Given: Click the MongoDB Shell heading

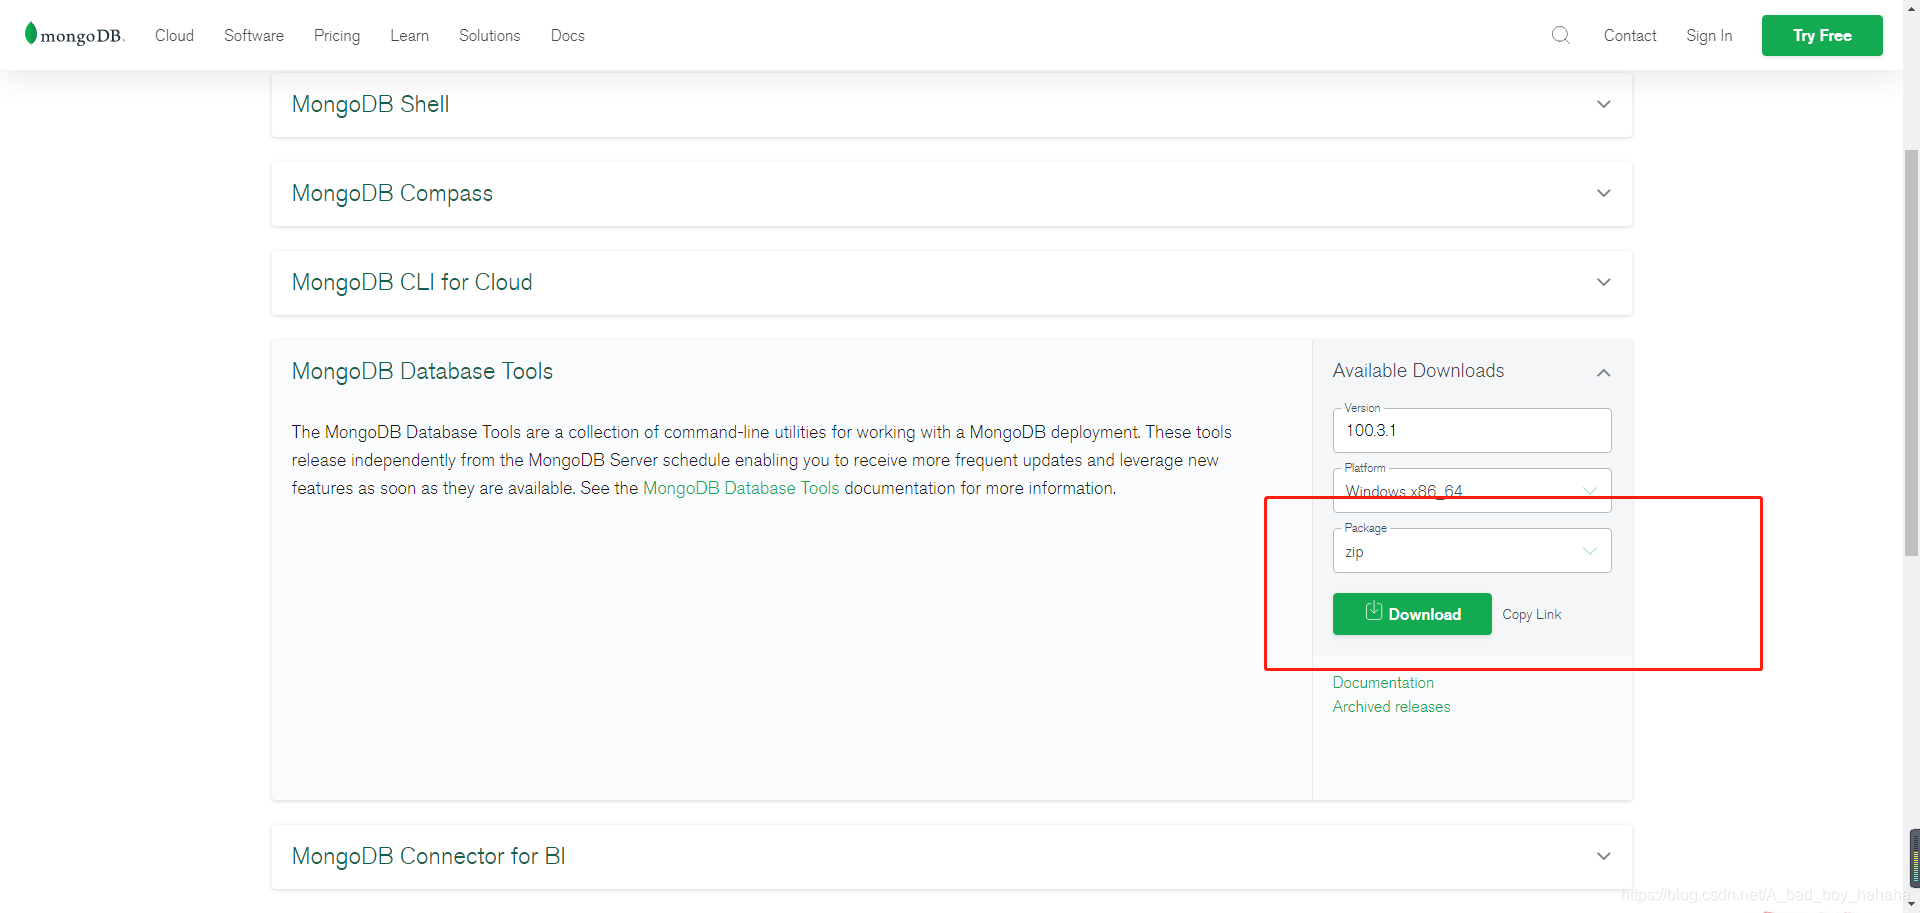Looking at the screenshot, I should [x=370, y=104].
